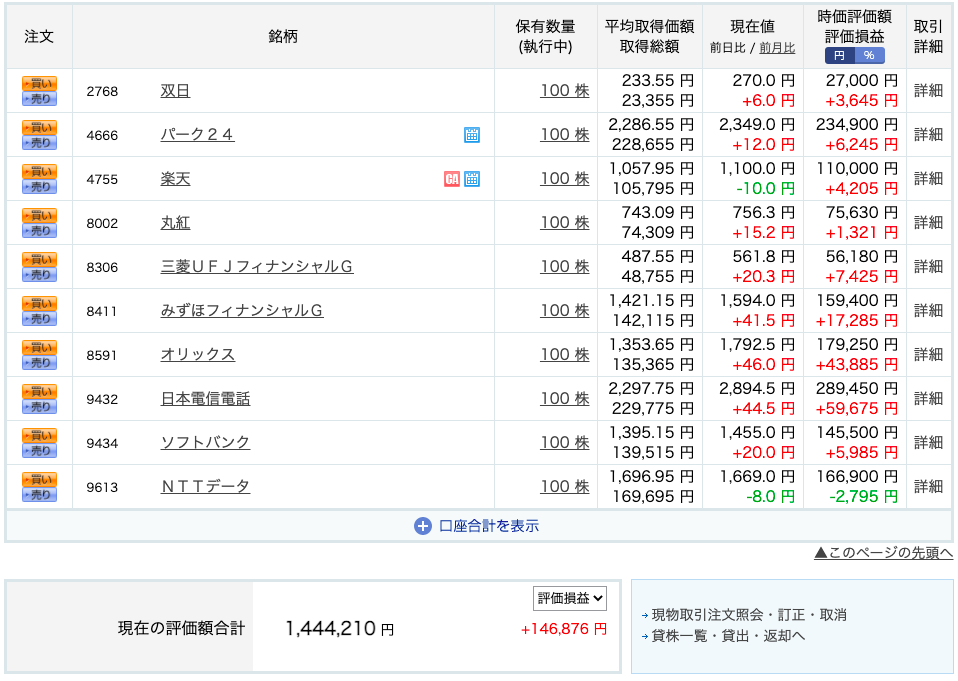This screenshot has width=958, height=681.
Task: Open the 評価損益 dropdown selector
Action: click(x=569, y=599)
